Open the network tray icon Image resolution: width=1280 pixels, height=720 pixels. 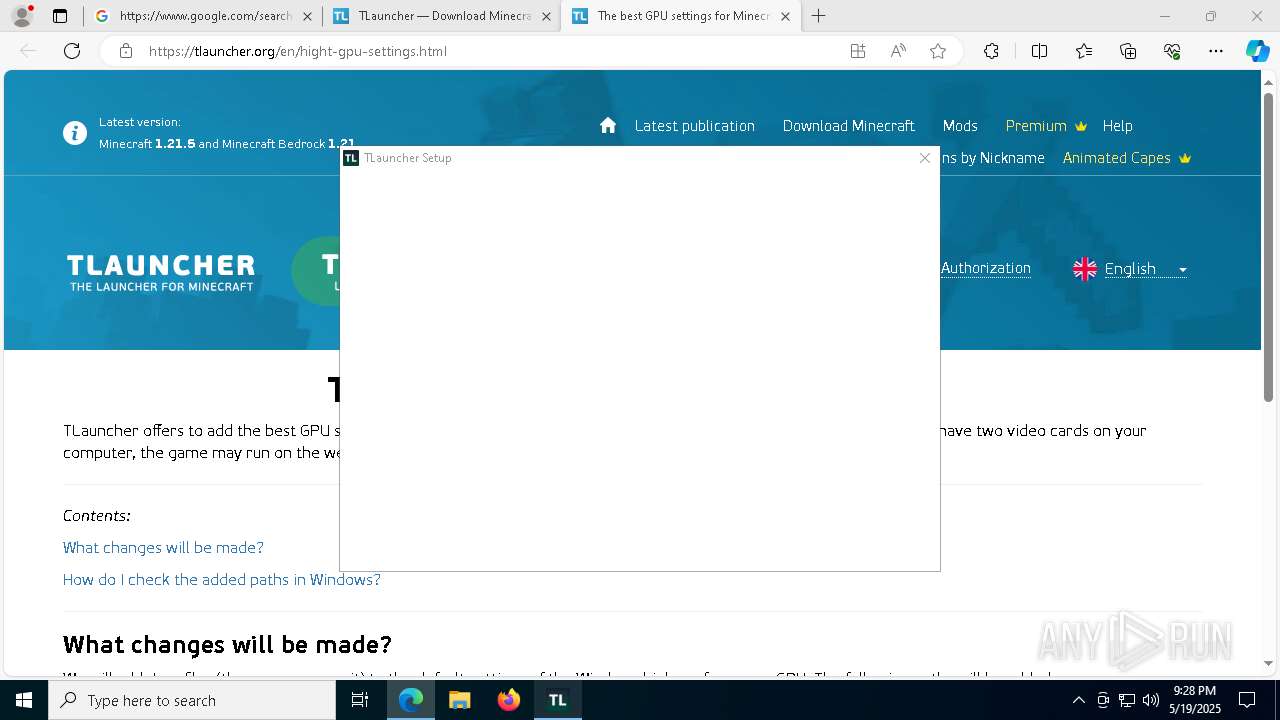tap(1127, 700)
